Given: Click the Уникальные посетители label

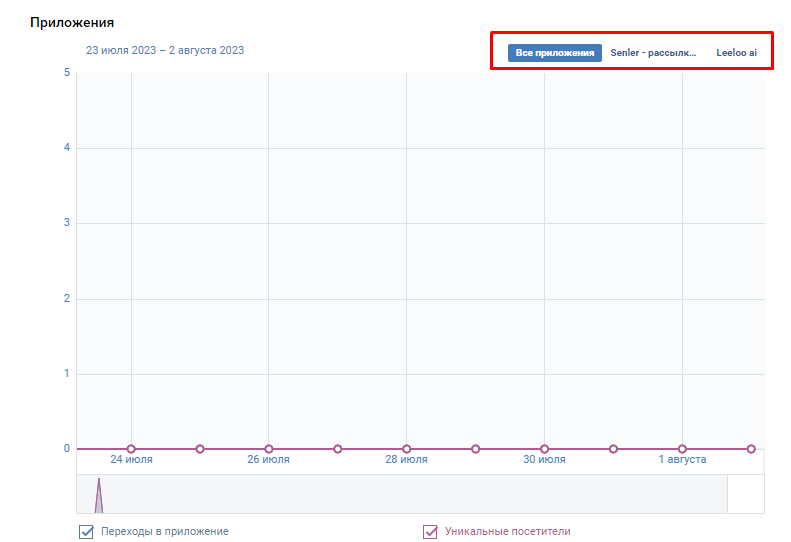Looking at the screenshot, I should tap(507, 531).
